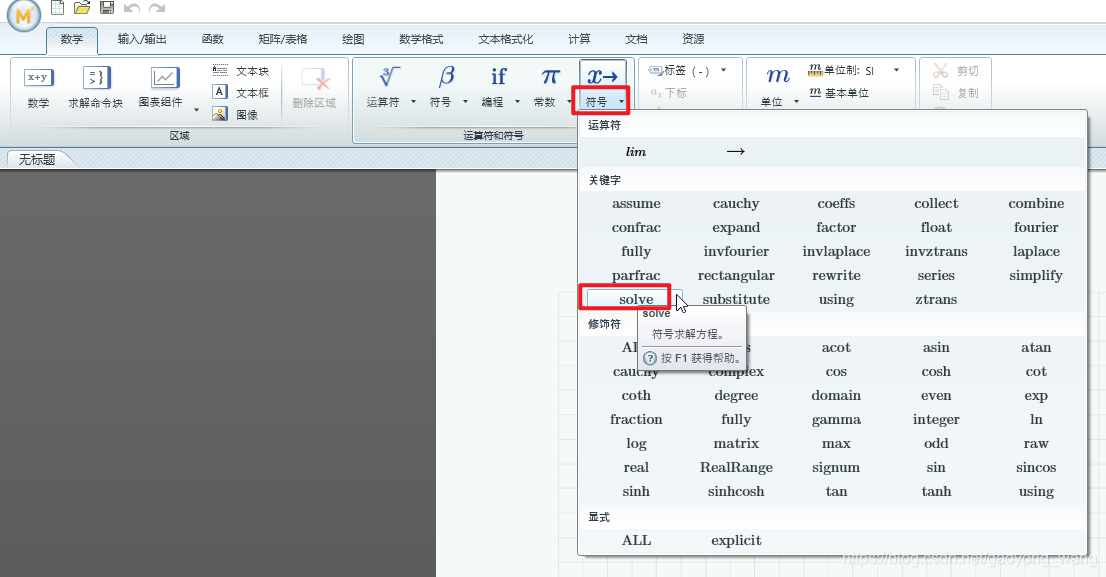Choose the explicit keyword under 显式
The height and width of the screenshot is (577, 1106).
click(736, 540)
